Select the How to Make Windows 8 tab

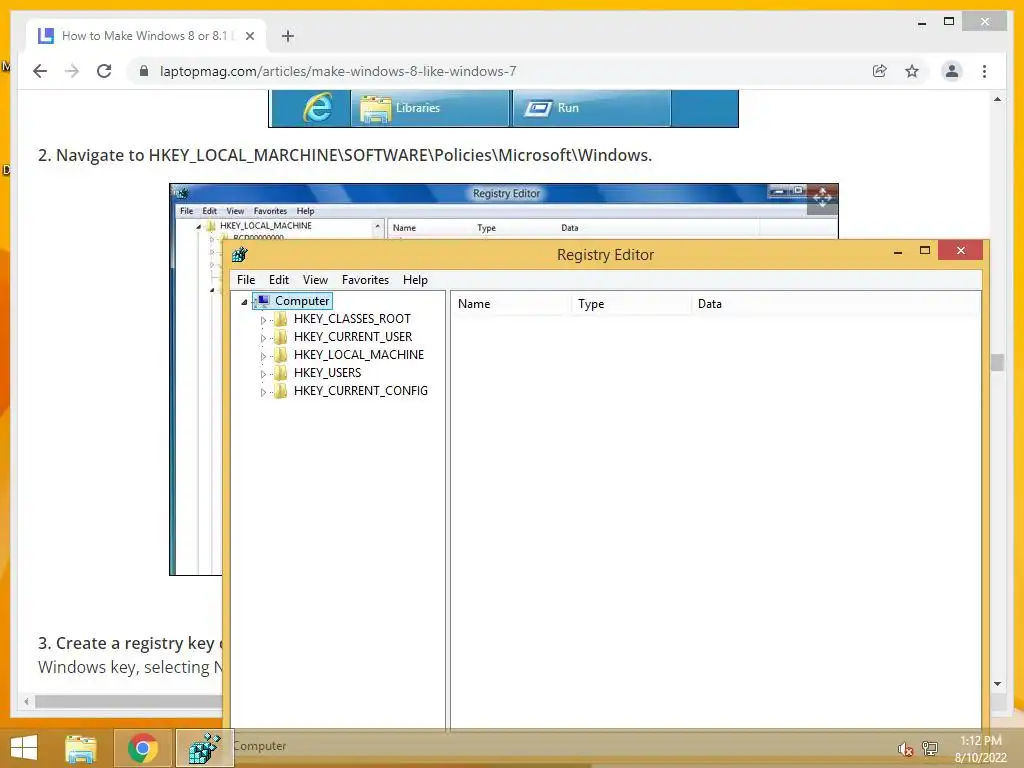[146, 36]
